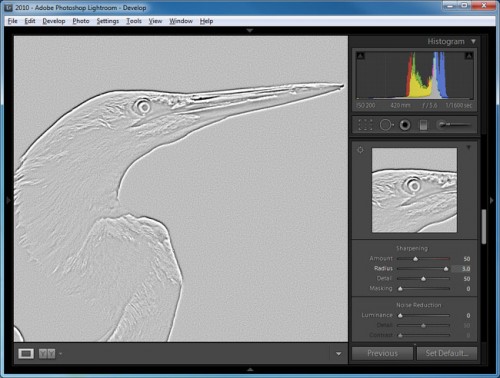
Task: Select the Crop Overlay tool
Action: click(x=365, y=125)
